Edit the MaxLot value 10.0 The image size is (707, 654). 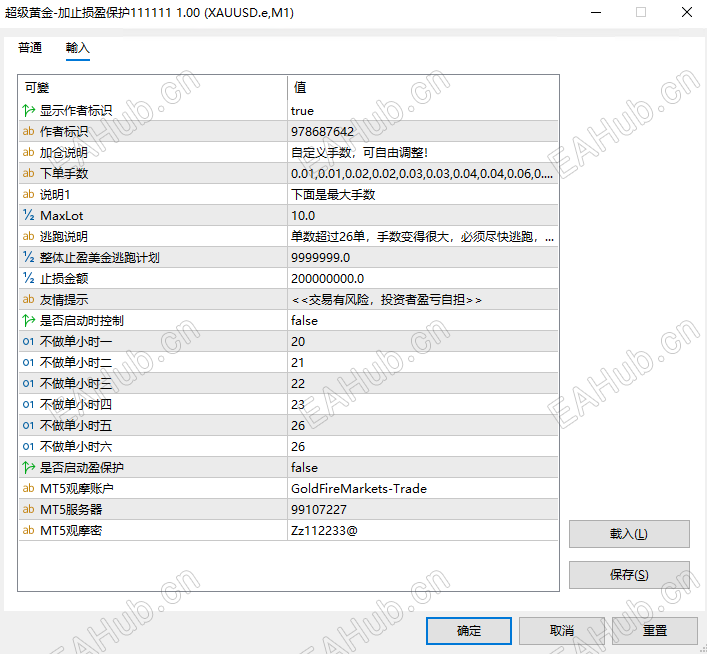click(x=422, y=215)
